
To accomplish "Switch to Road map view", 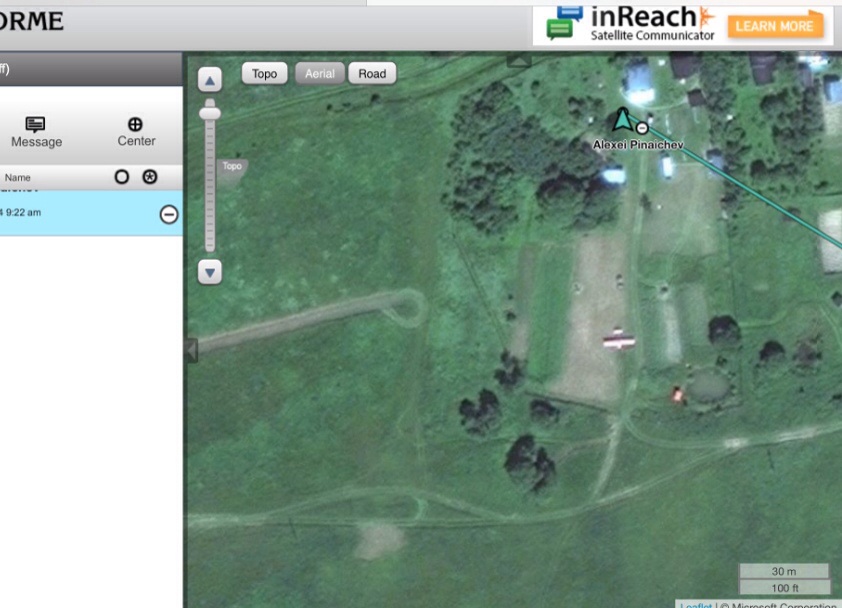I will pos(372,73).
